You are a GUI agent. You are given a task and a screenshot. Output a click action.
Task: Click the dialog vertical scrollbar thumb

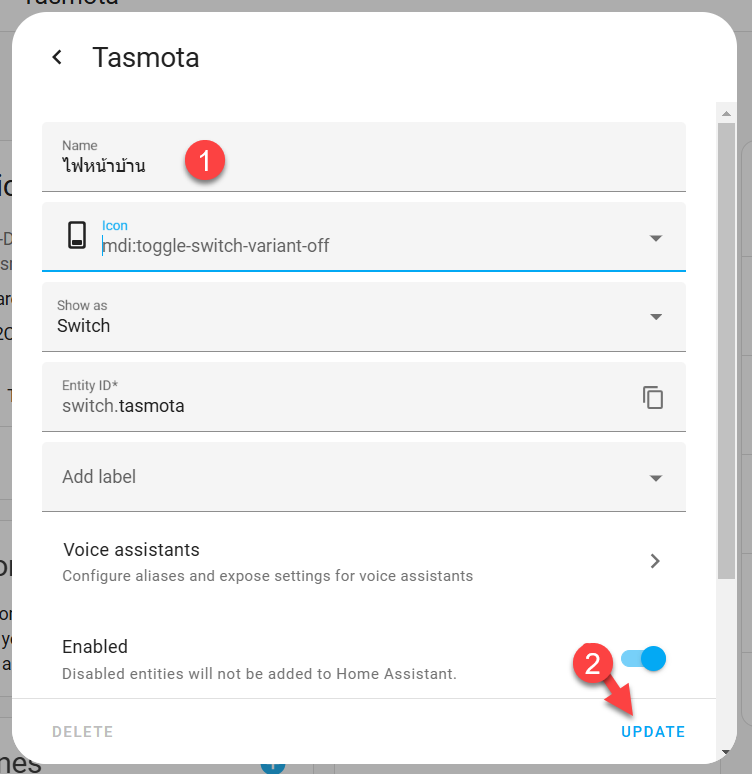pos(726,350)
